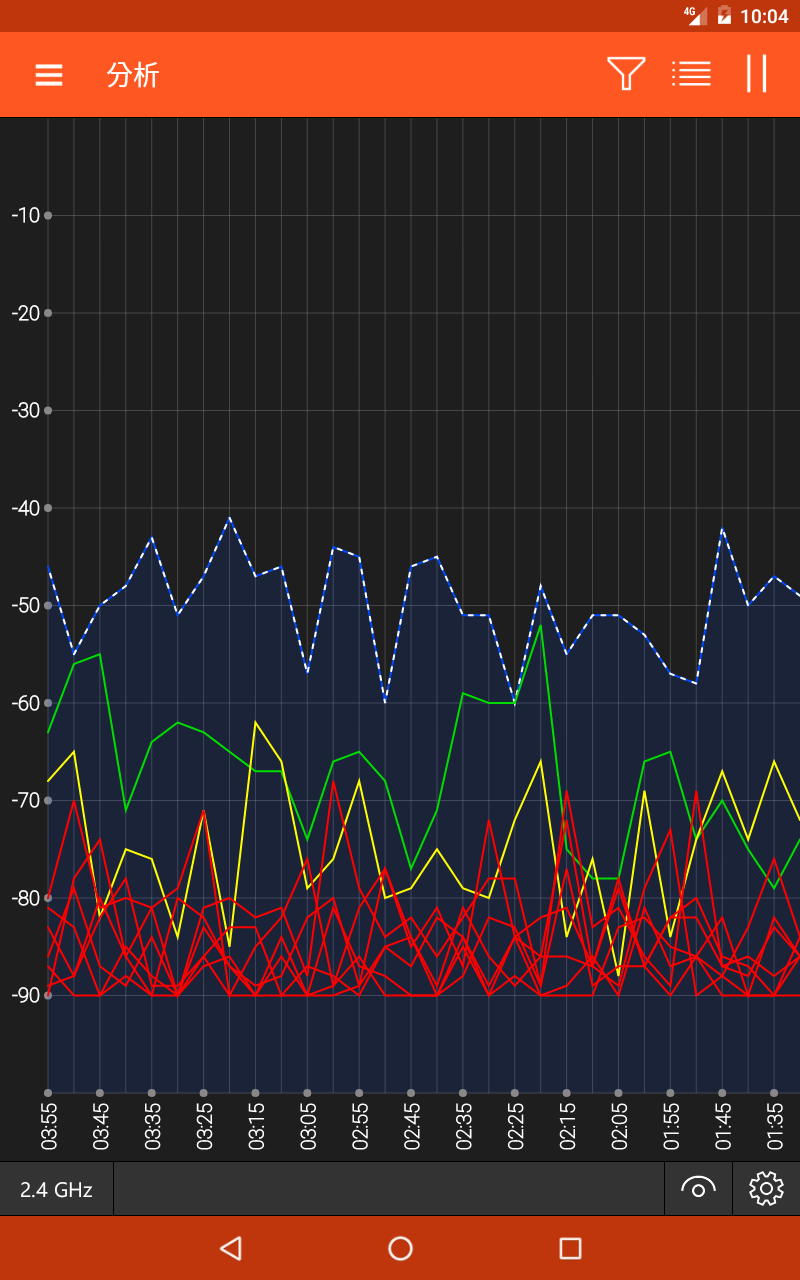Select the -30 axis label
800x1280 pixels.
click(25, 410)
